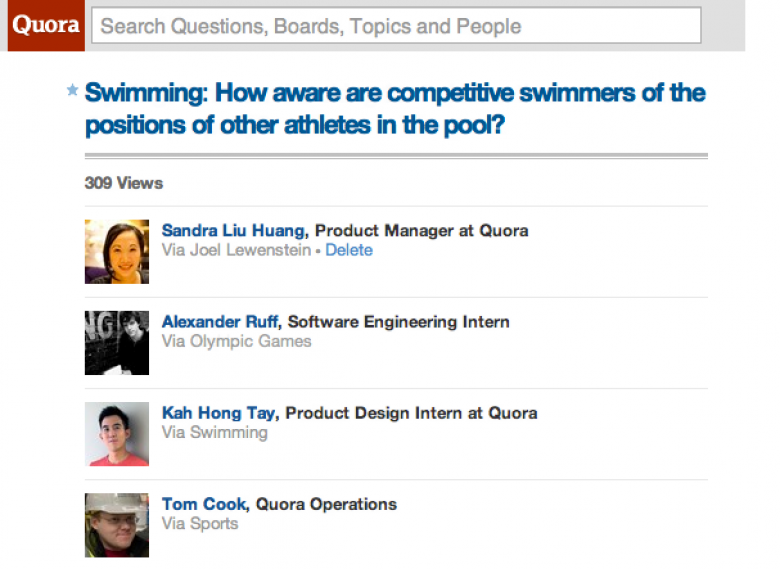
Task: Click the Via Swimming text
Action: click(214, 432)
